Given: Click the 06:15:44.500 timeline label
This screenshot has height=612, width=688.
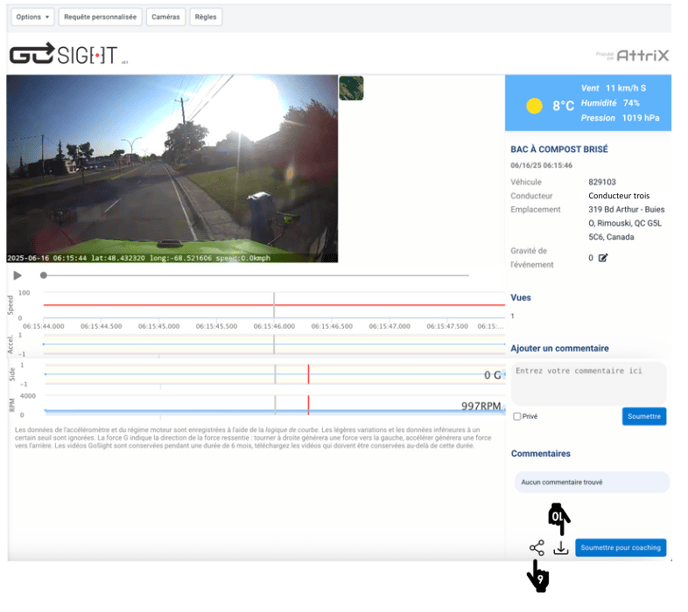Looking at the screenshot, I should pos(101,327).
